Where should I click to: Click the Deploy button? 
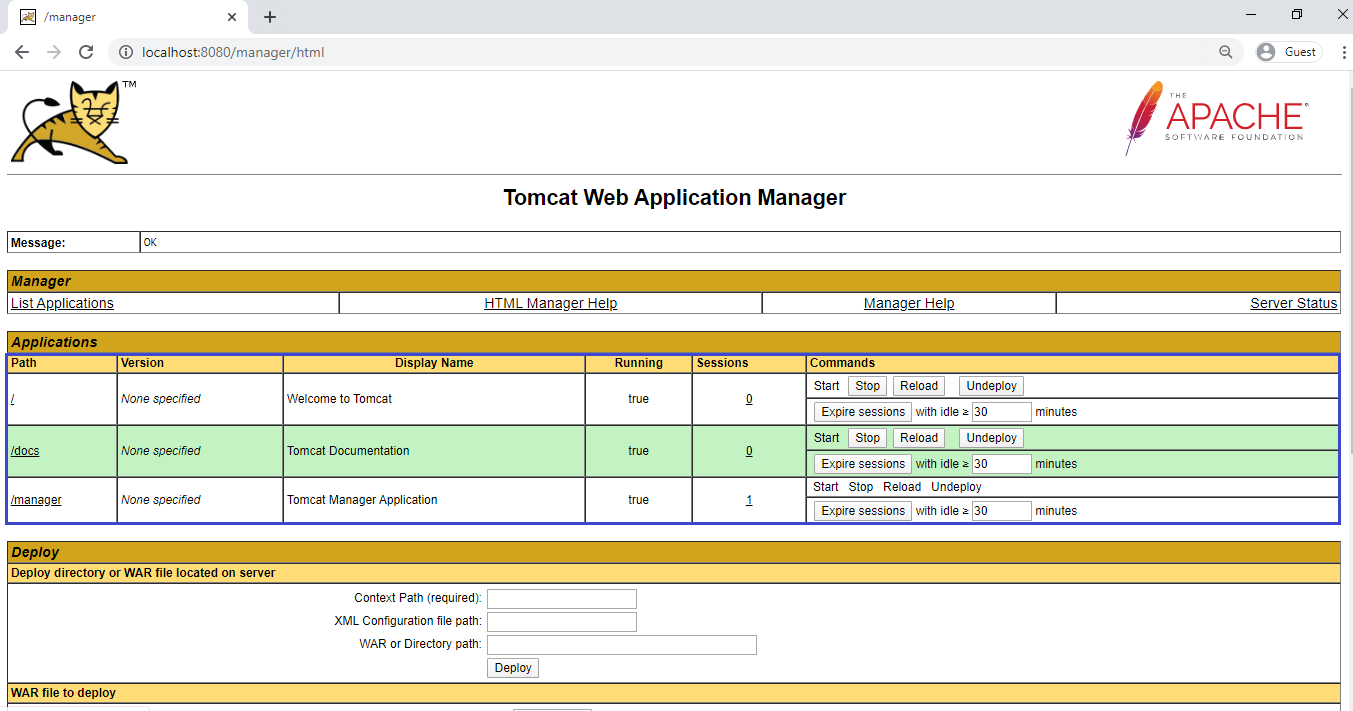(513, 668)
